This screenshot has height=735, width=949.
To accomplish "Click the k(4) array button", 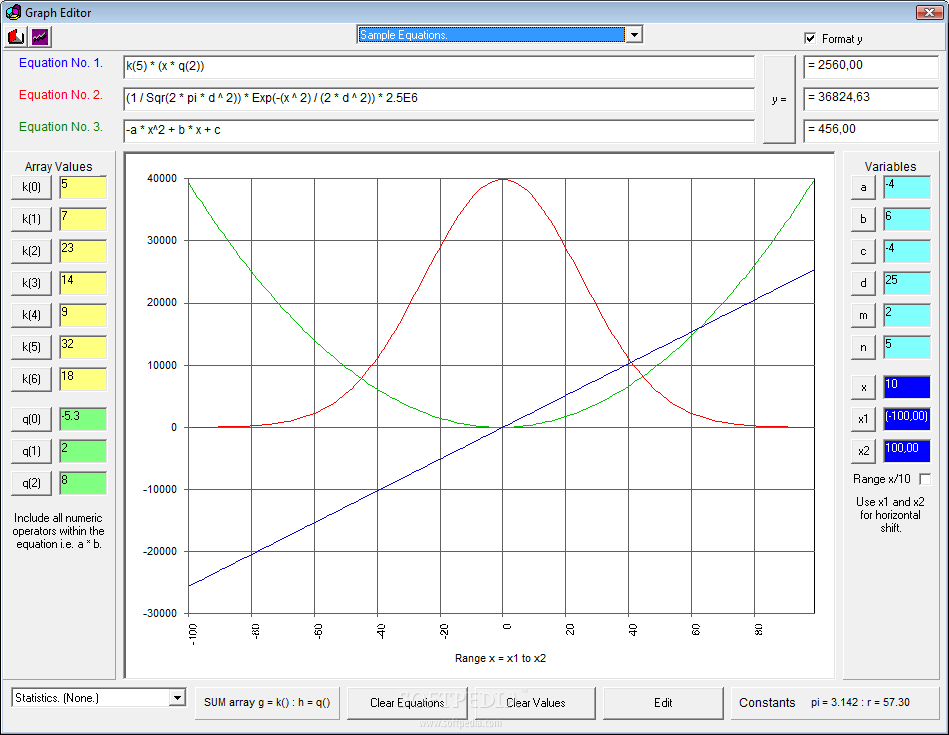I will click(31, 315).
